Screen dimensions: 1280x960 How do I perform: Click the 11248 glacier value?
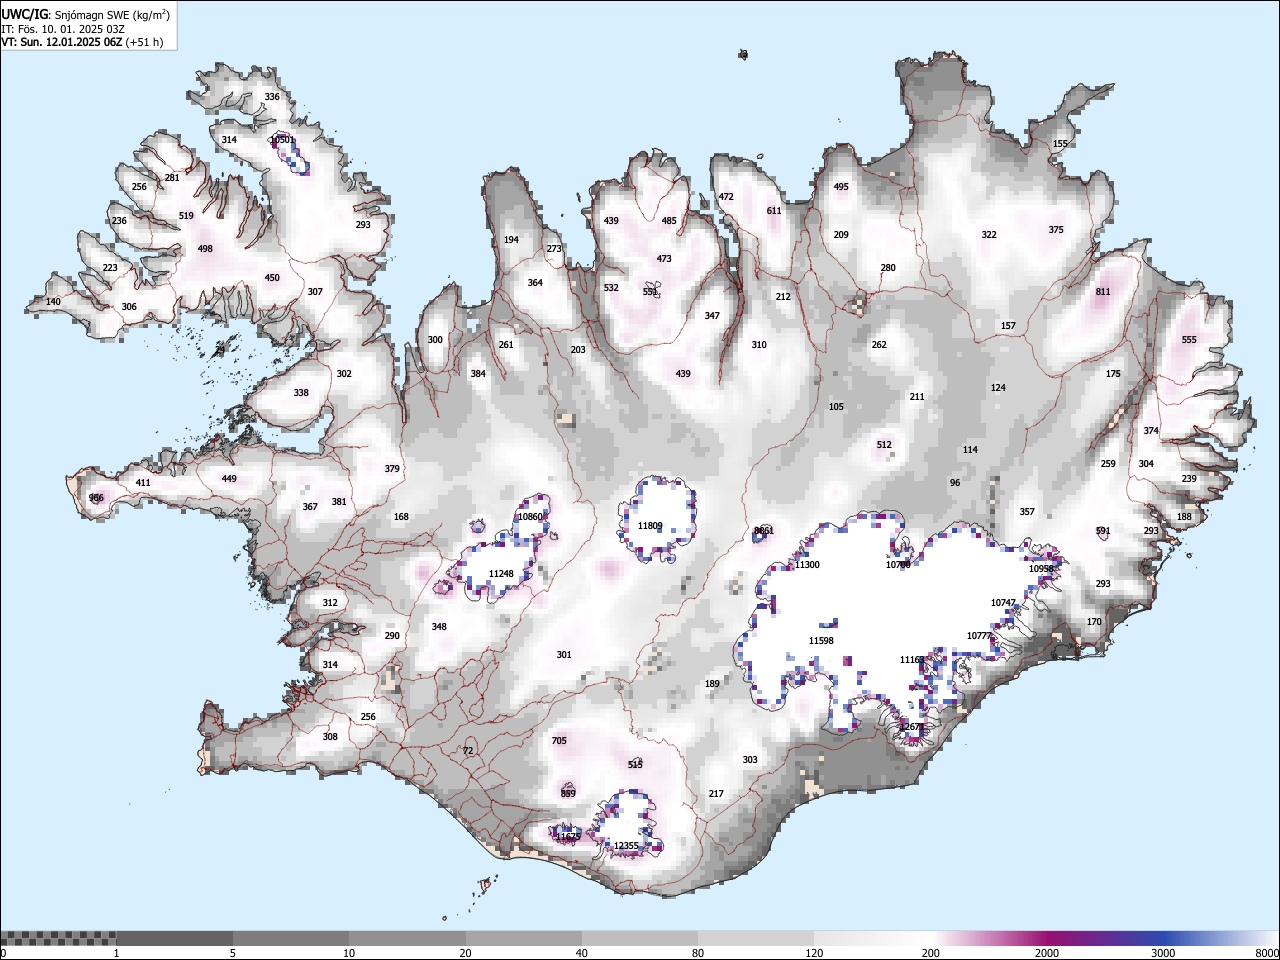point(501,574)
